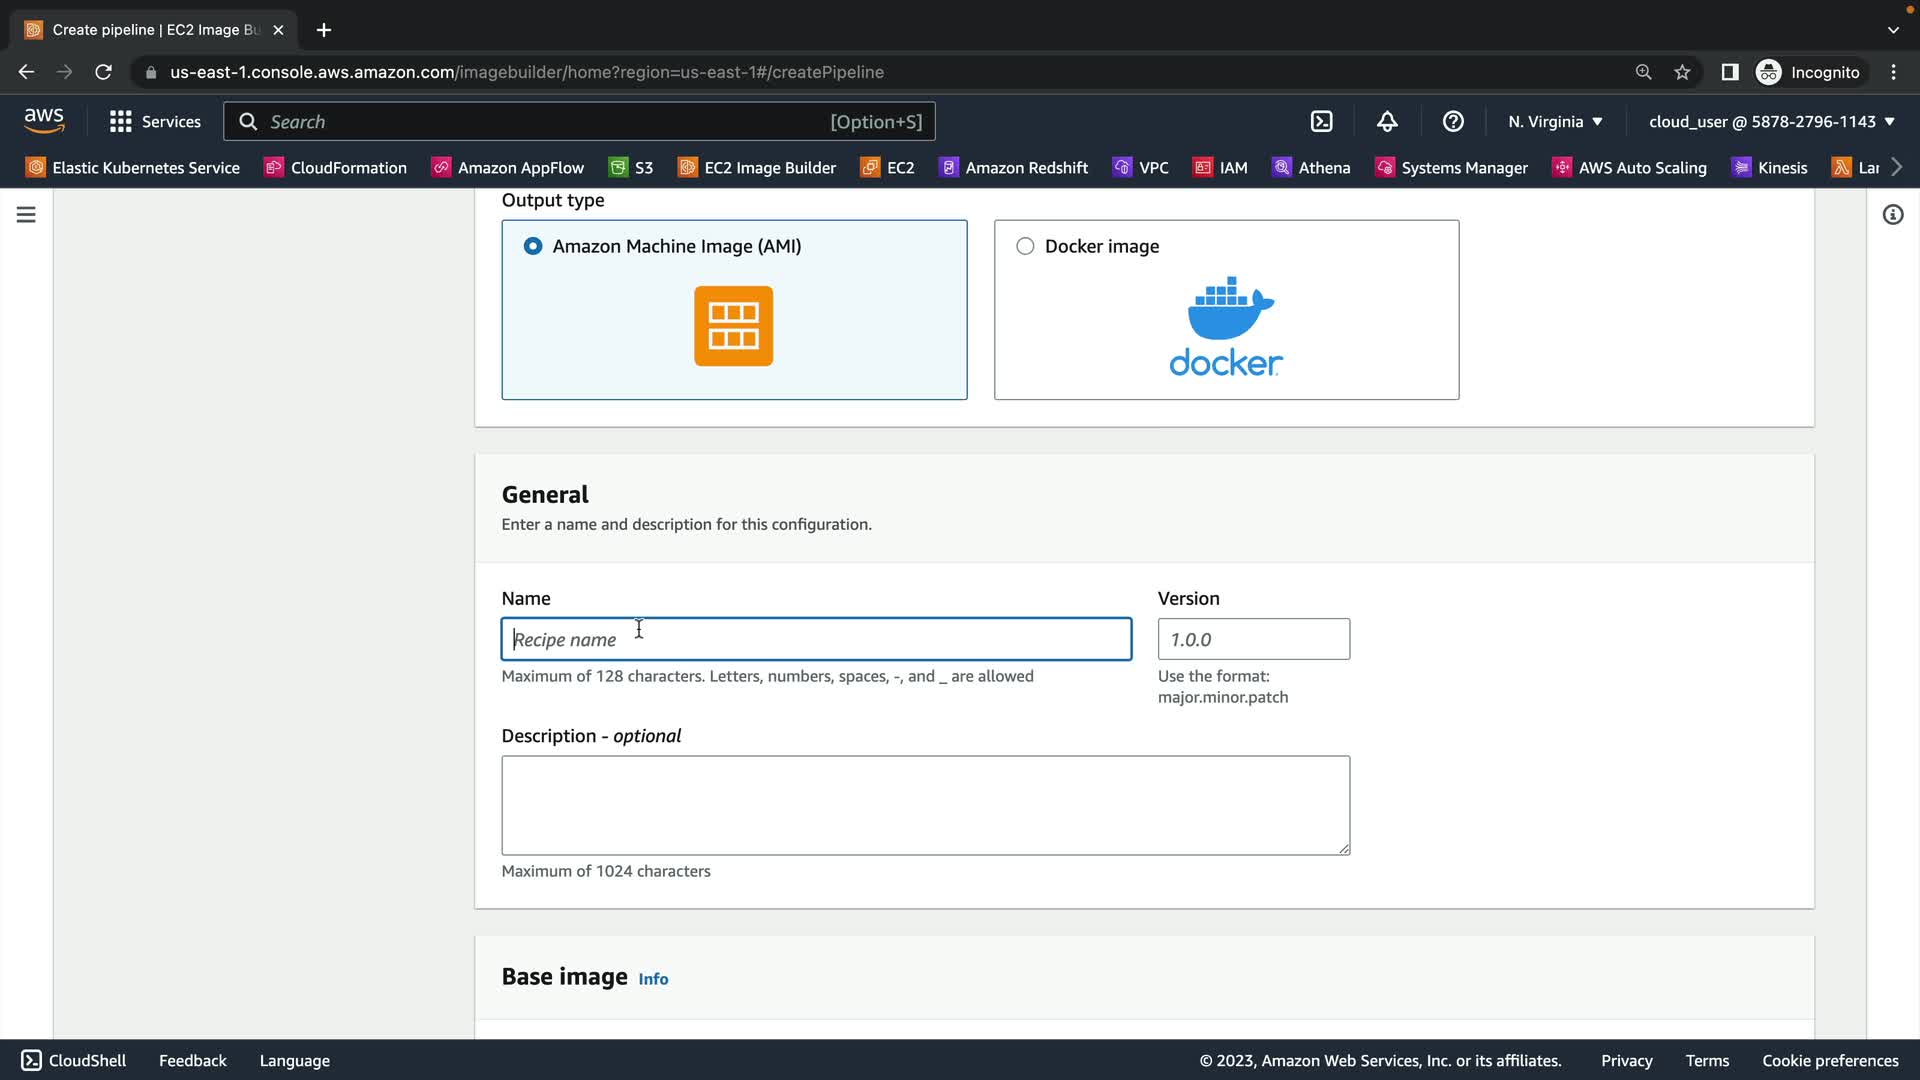Screen dimensions: 1920x1080
Task: Click the Info link beside Base image
Action: (653, 979)
